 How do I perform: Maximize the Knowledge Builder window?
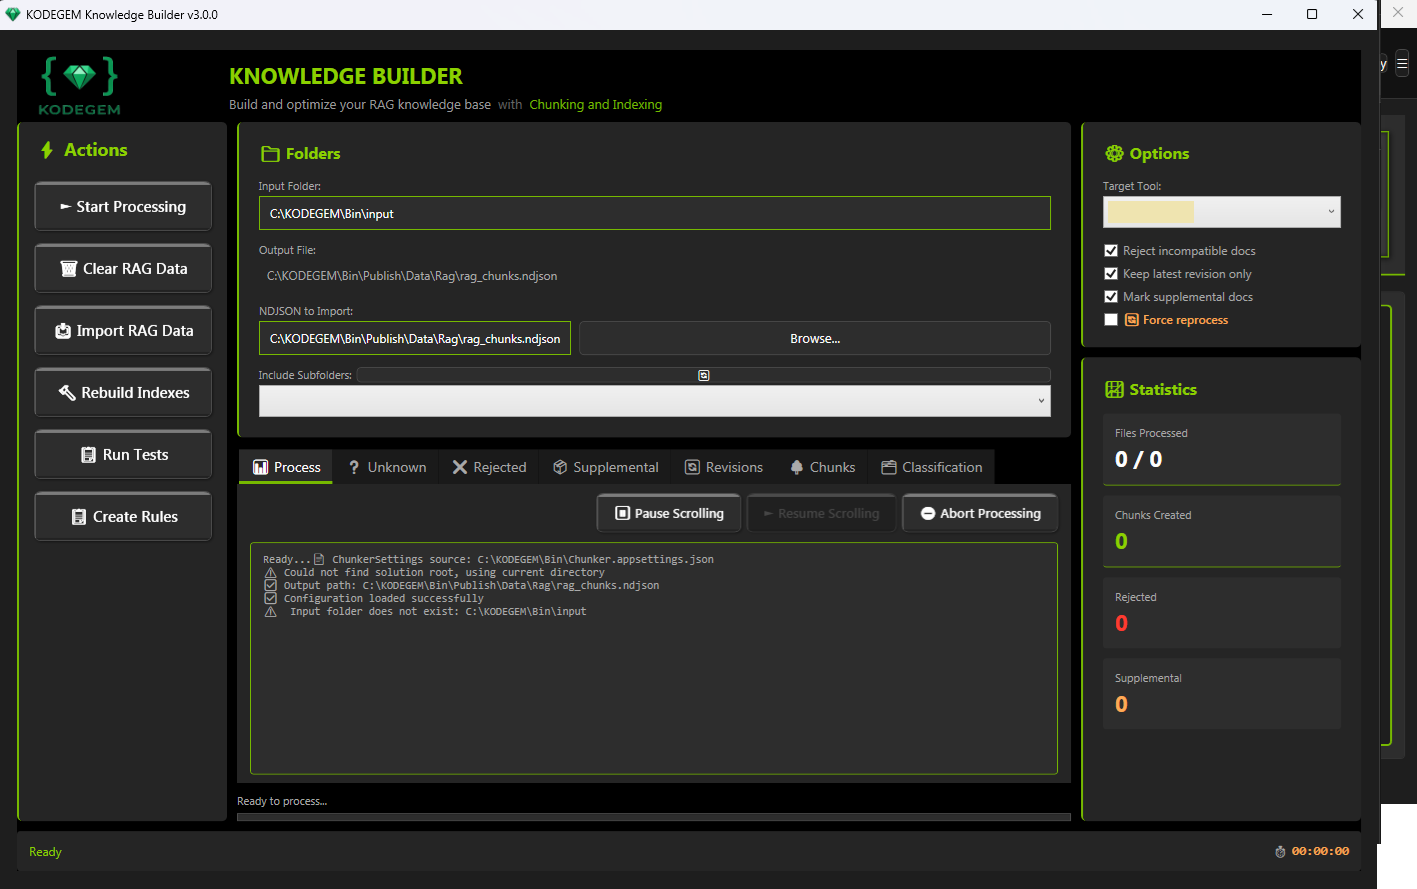(x=1312, y=14)
